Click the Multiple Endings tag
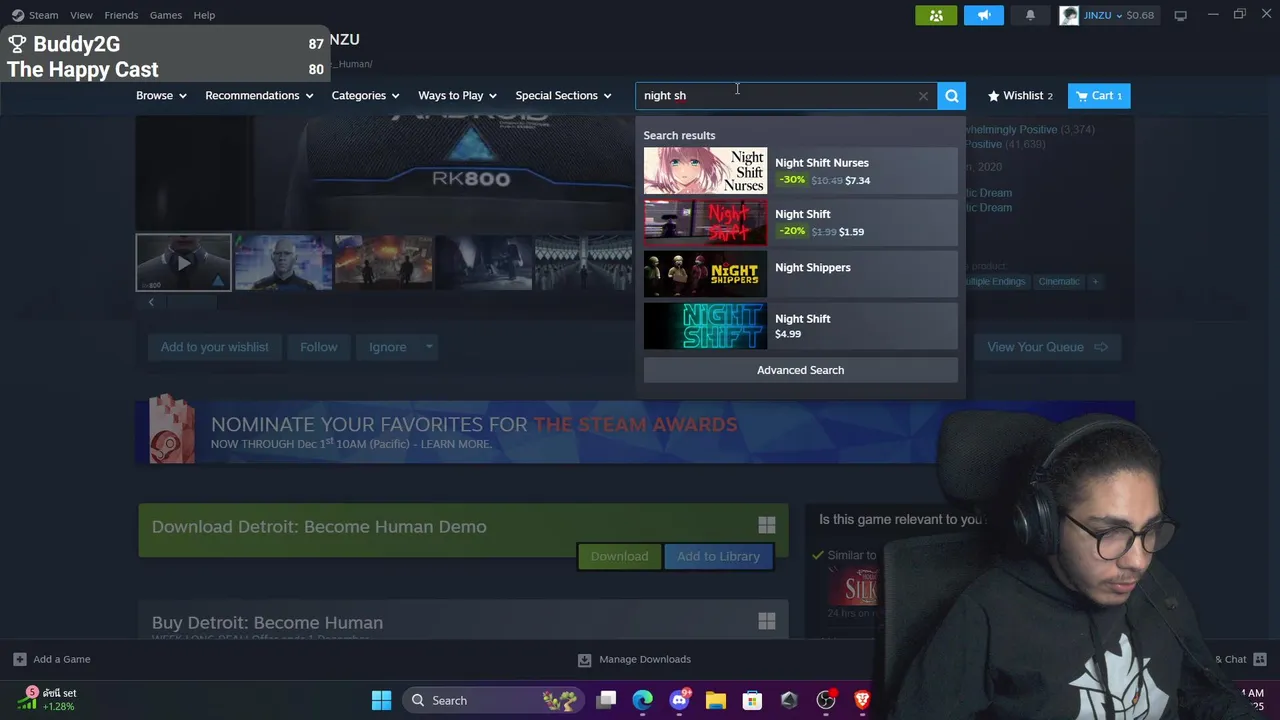1280x720 pixels. click(994, 282)
